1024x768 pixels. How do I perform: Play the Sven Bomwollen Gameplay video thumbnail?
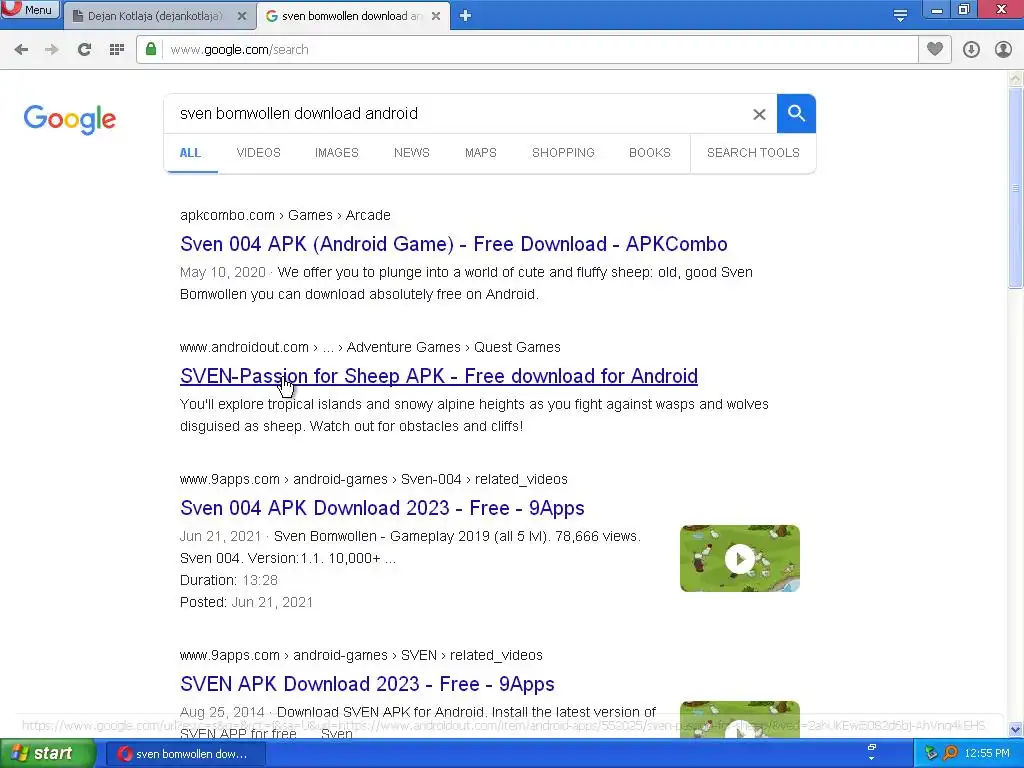tap(739, 559)
